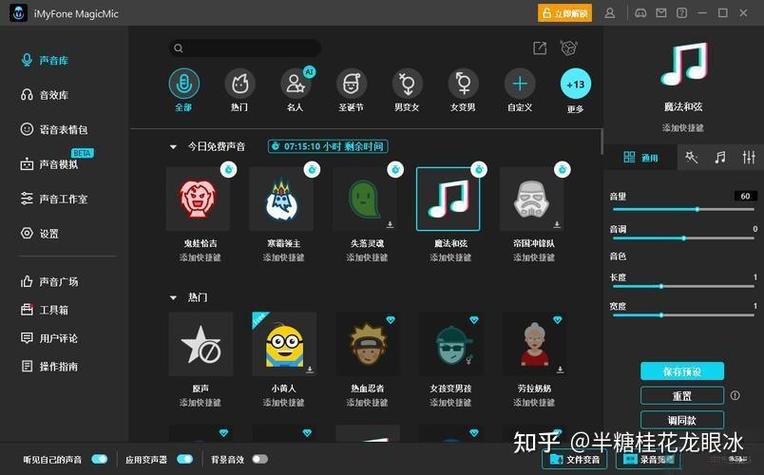Viewport: 764px width, 475px height.
Task: Adjust the 音量 volume slider
Action: (683, 209)
